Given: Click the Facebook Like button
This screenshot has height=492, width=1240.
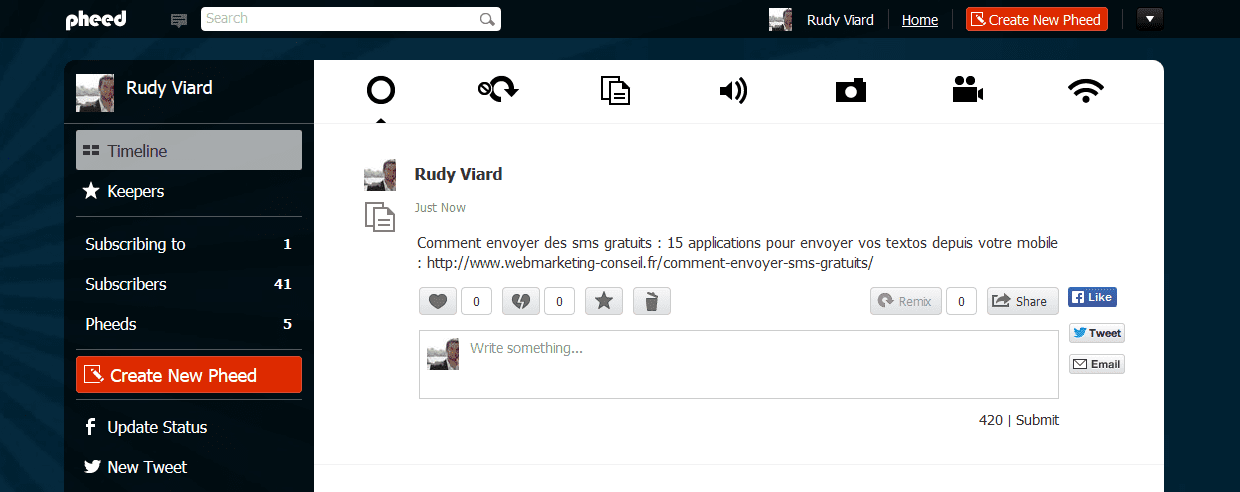Looking at the screenshot, I should point(1092,297).
